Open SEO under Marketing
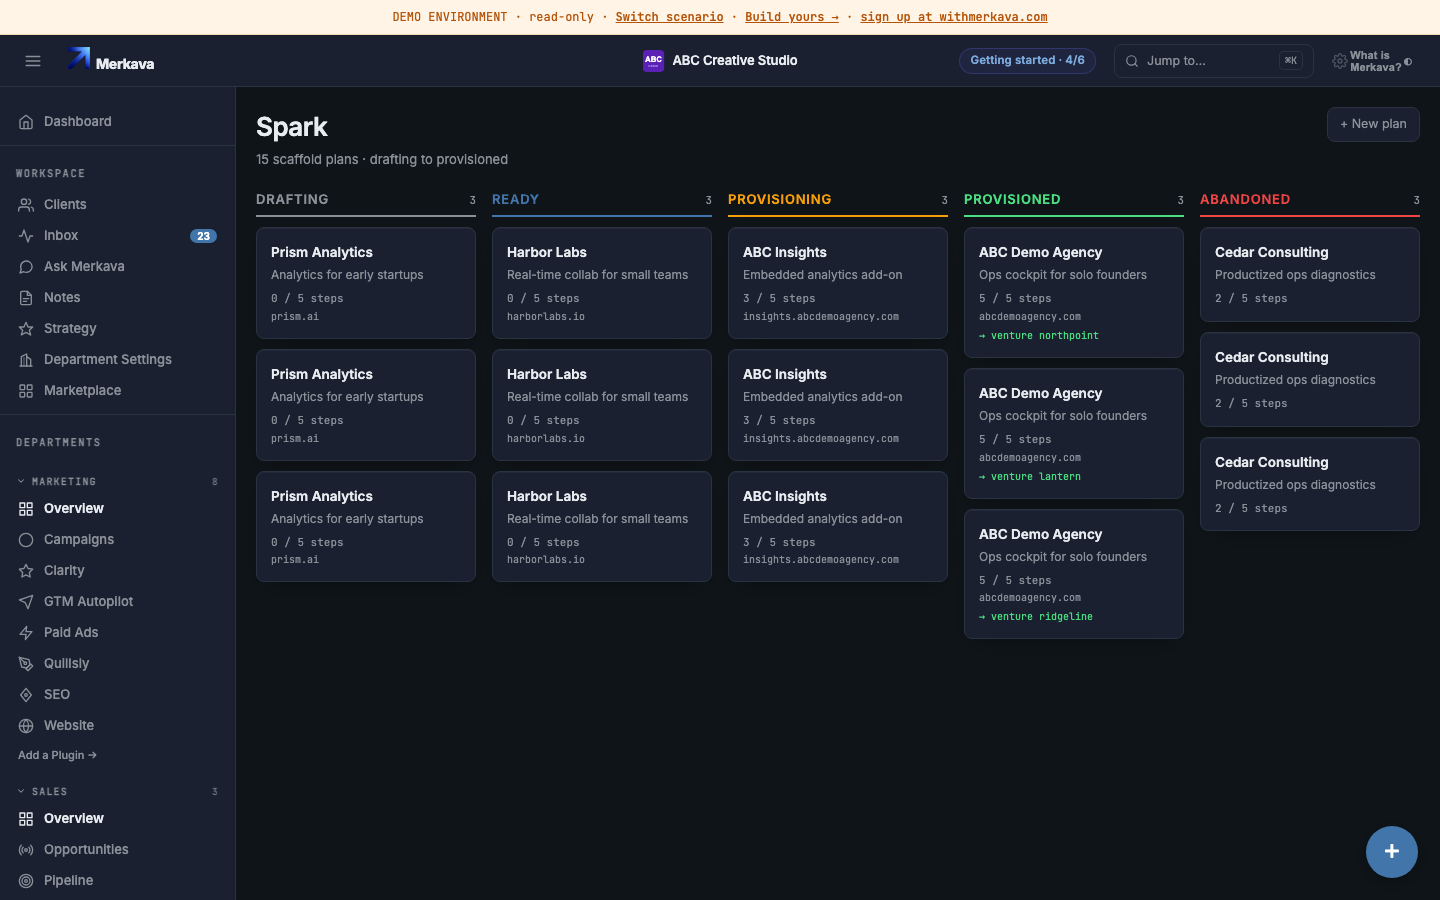Screen dimensions: 1440x900 pos(117,695)
